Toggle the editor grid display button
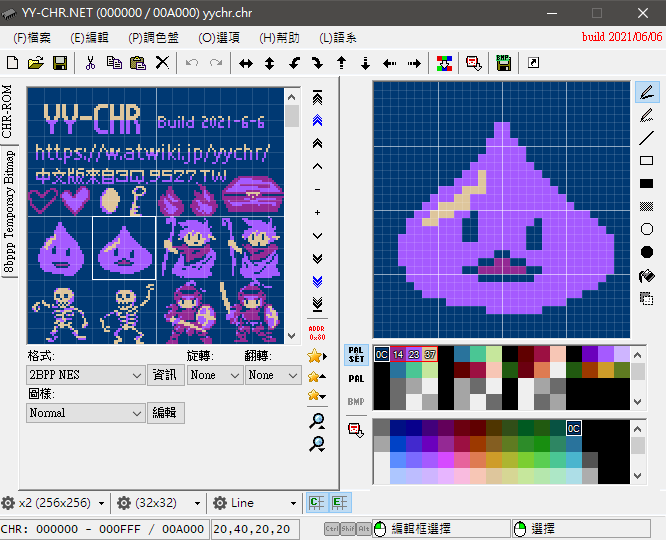 [339, 503]
